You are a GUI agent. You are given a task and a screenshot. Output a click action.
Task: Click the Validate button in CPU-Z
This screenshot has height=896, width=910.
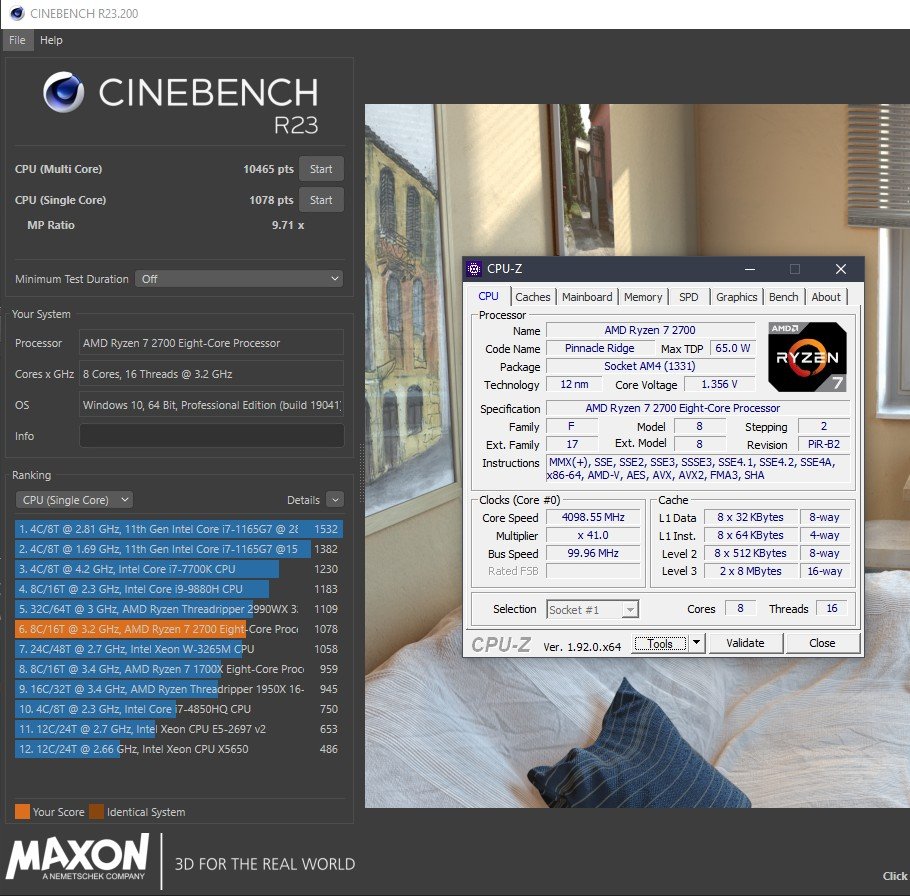745,643
